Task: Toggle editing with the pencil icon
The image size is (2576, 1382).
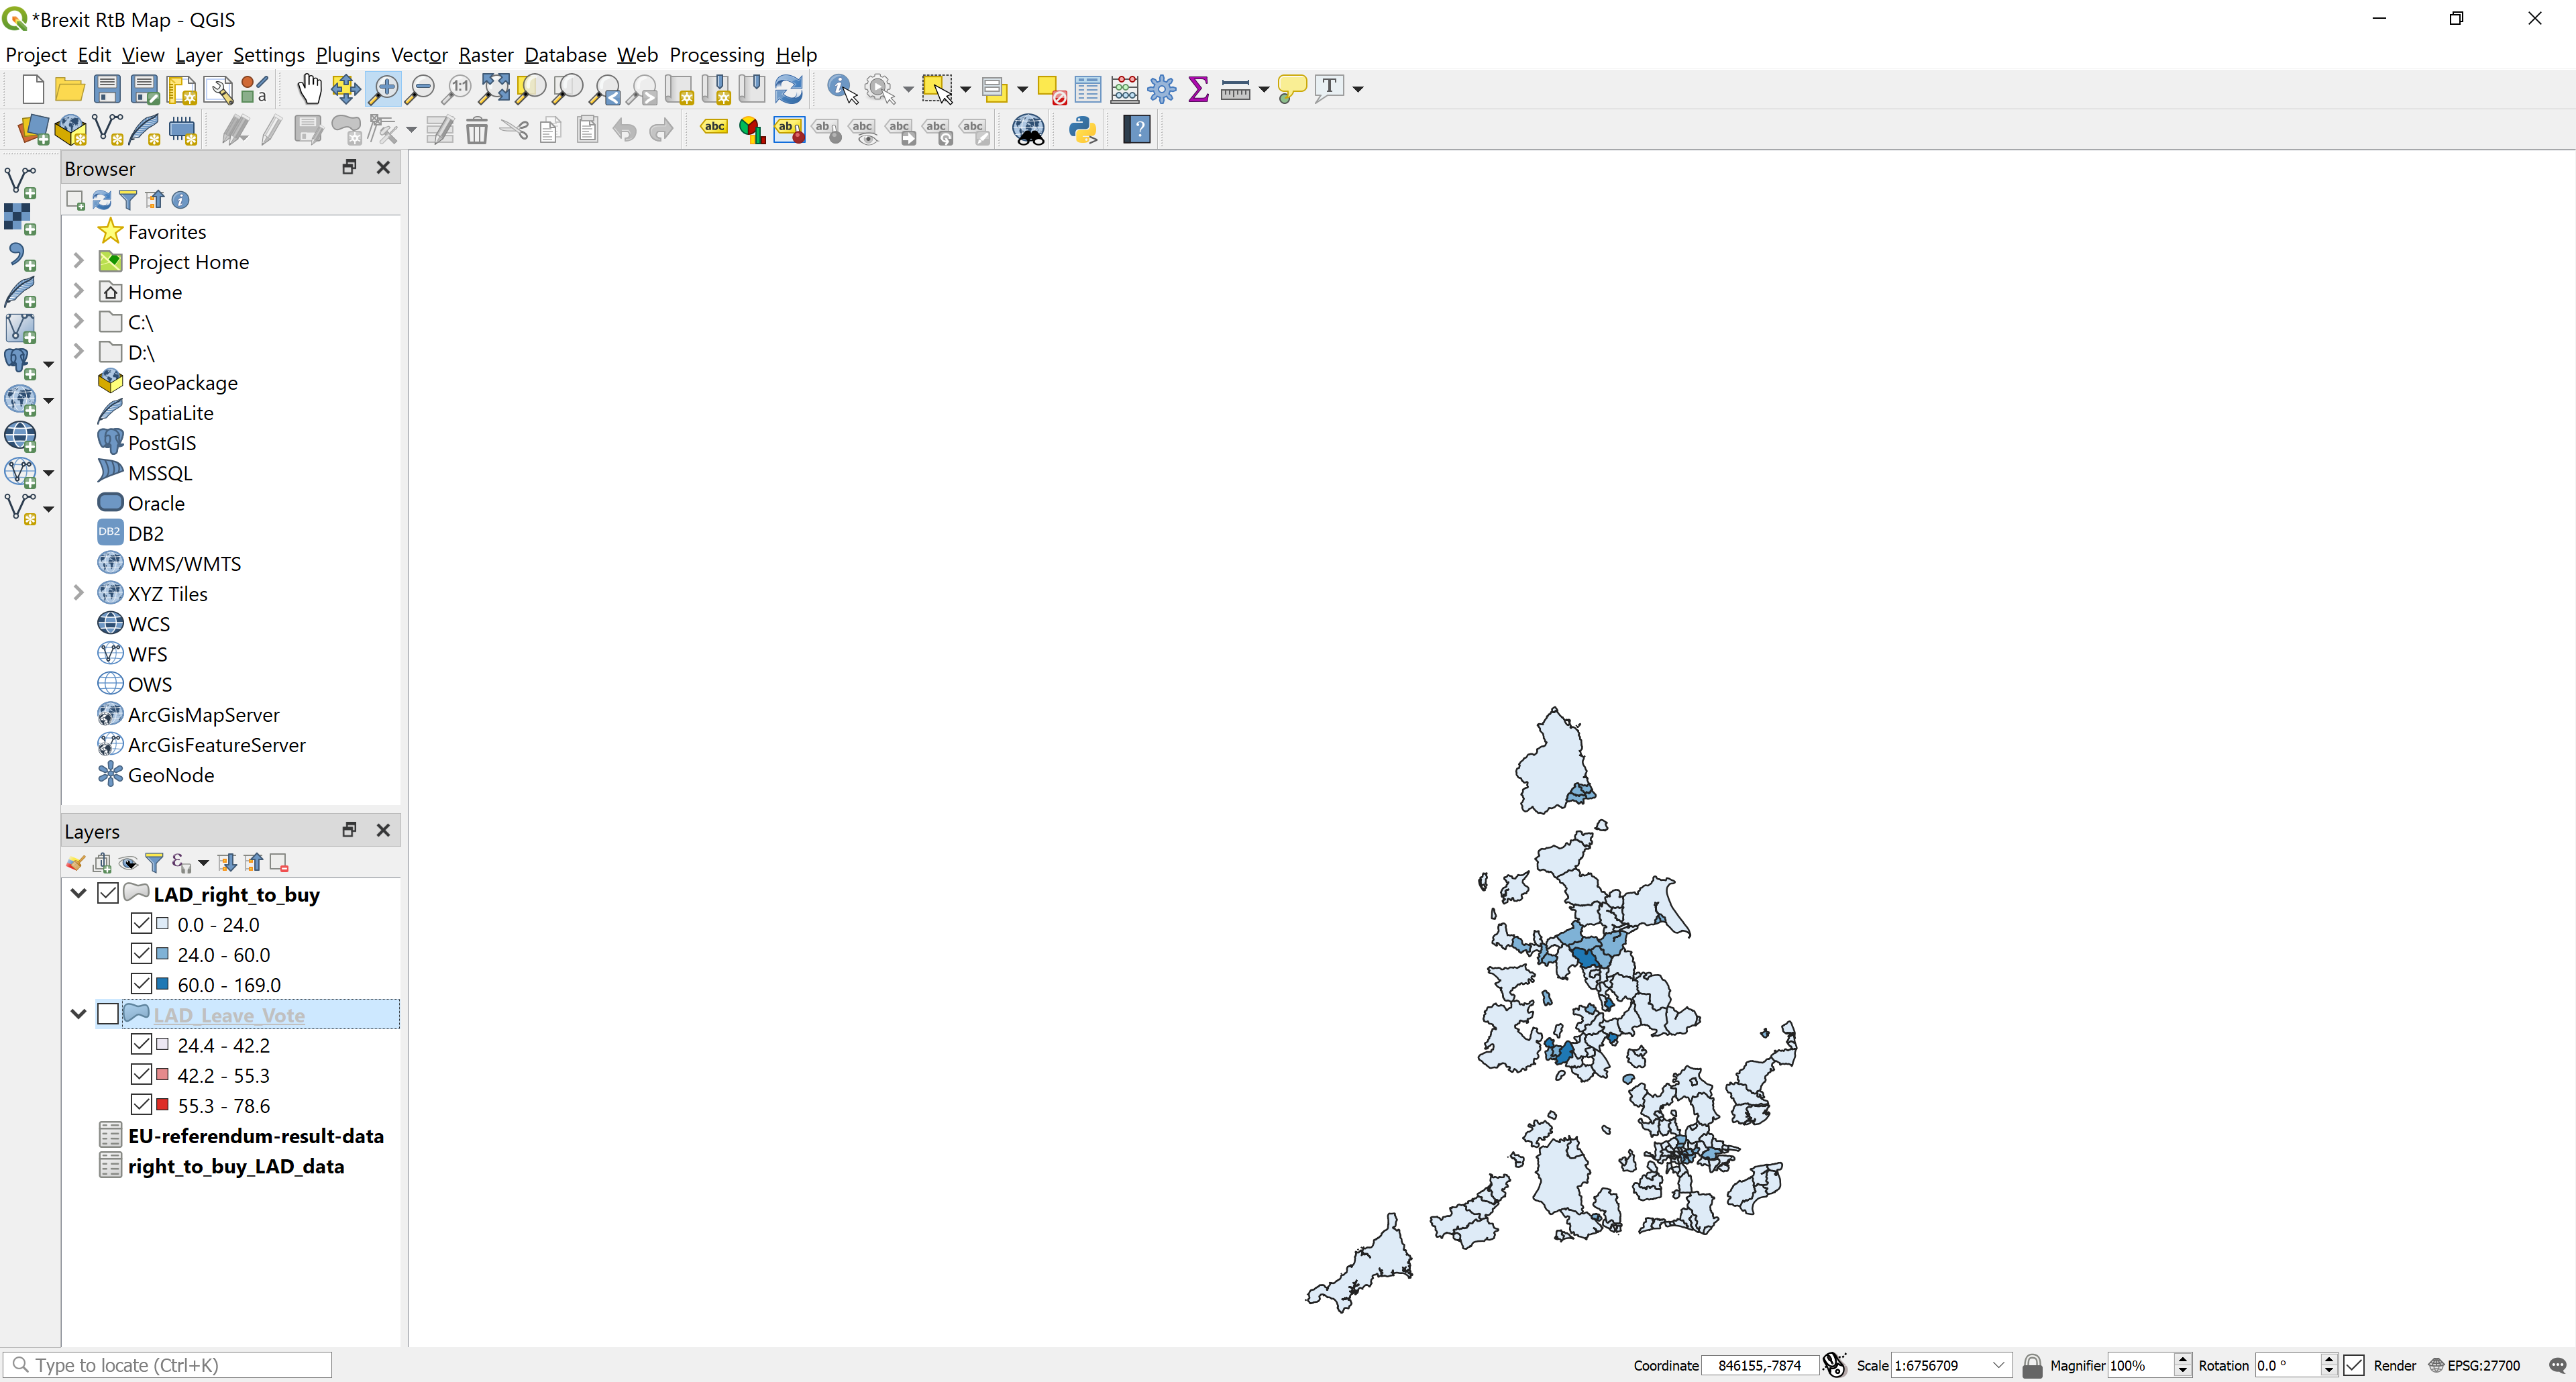Action: [268, 129]
